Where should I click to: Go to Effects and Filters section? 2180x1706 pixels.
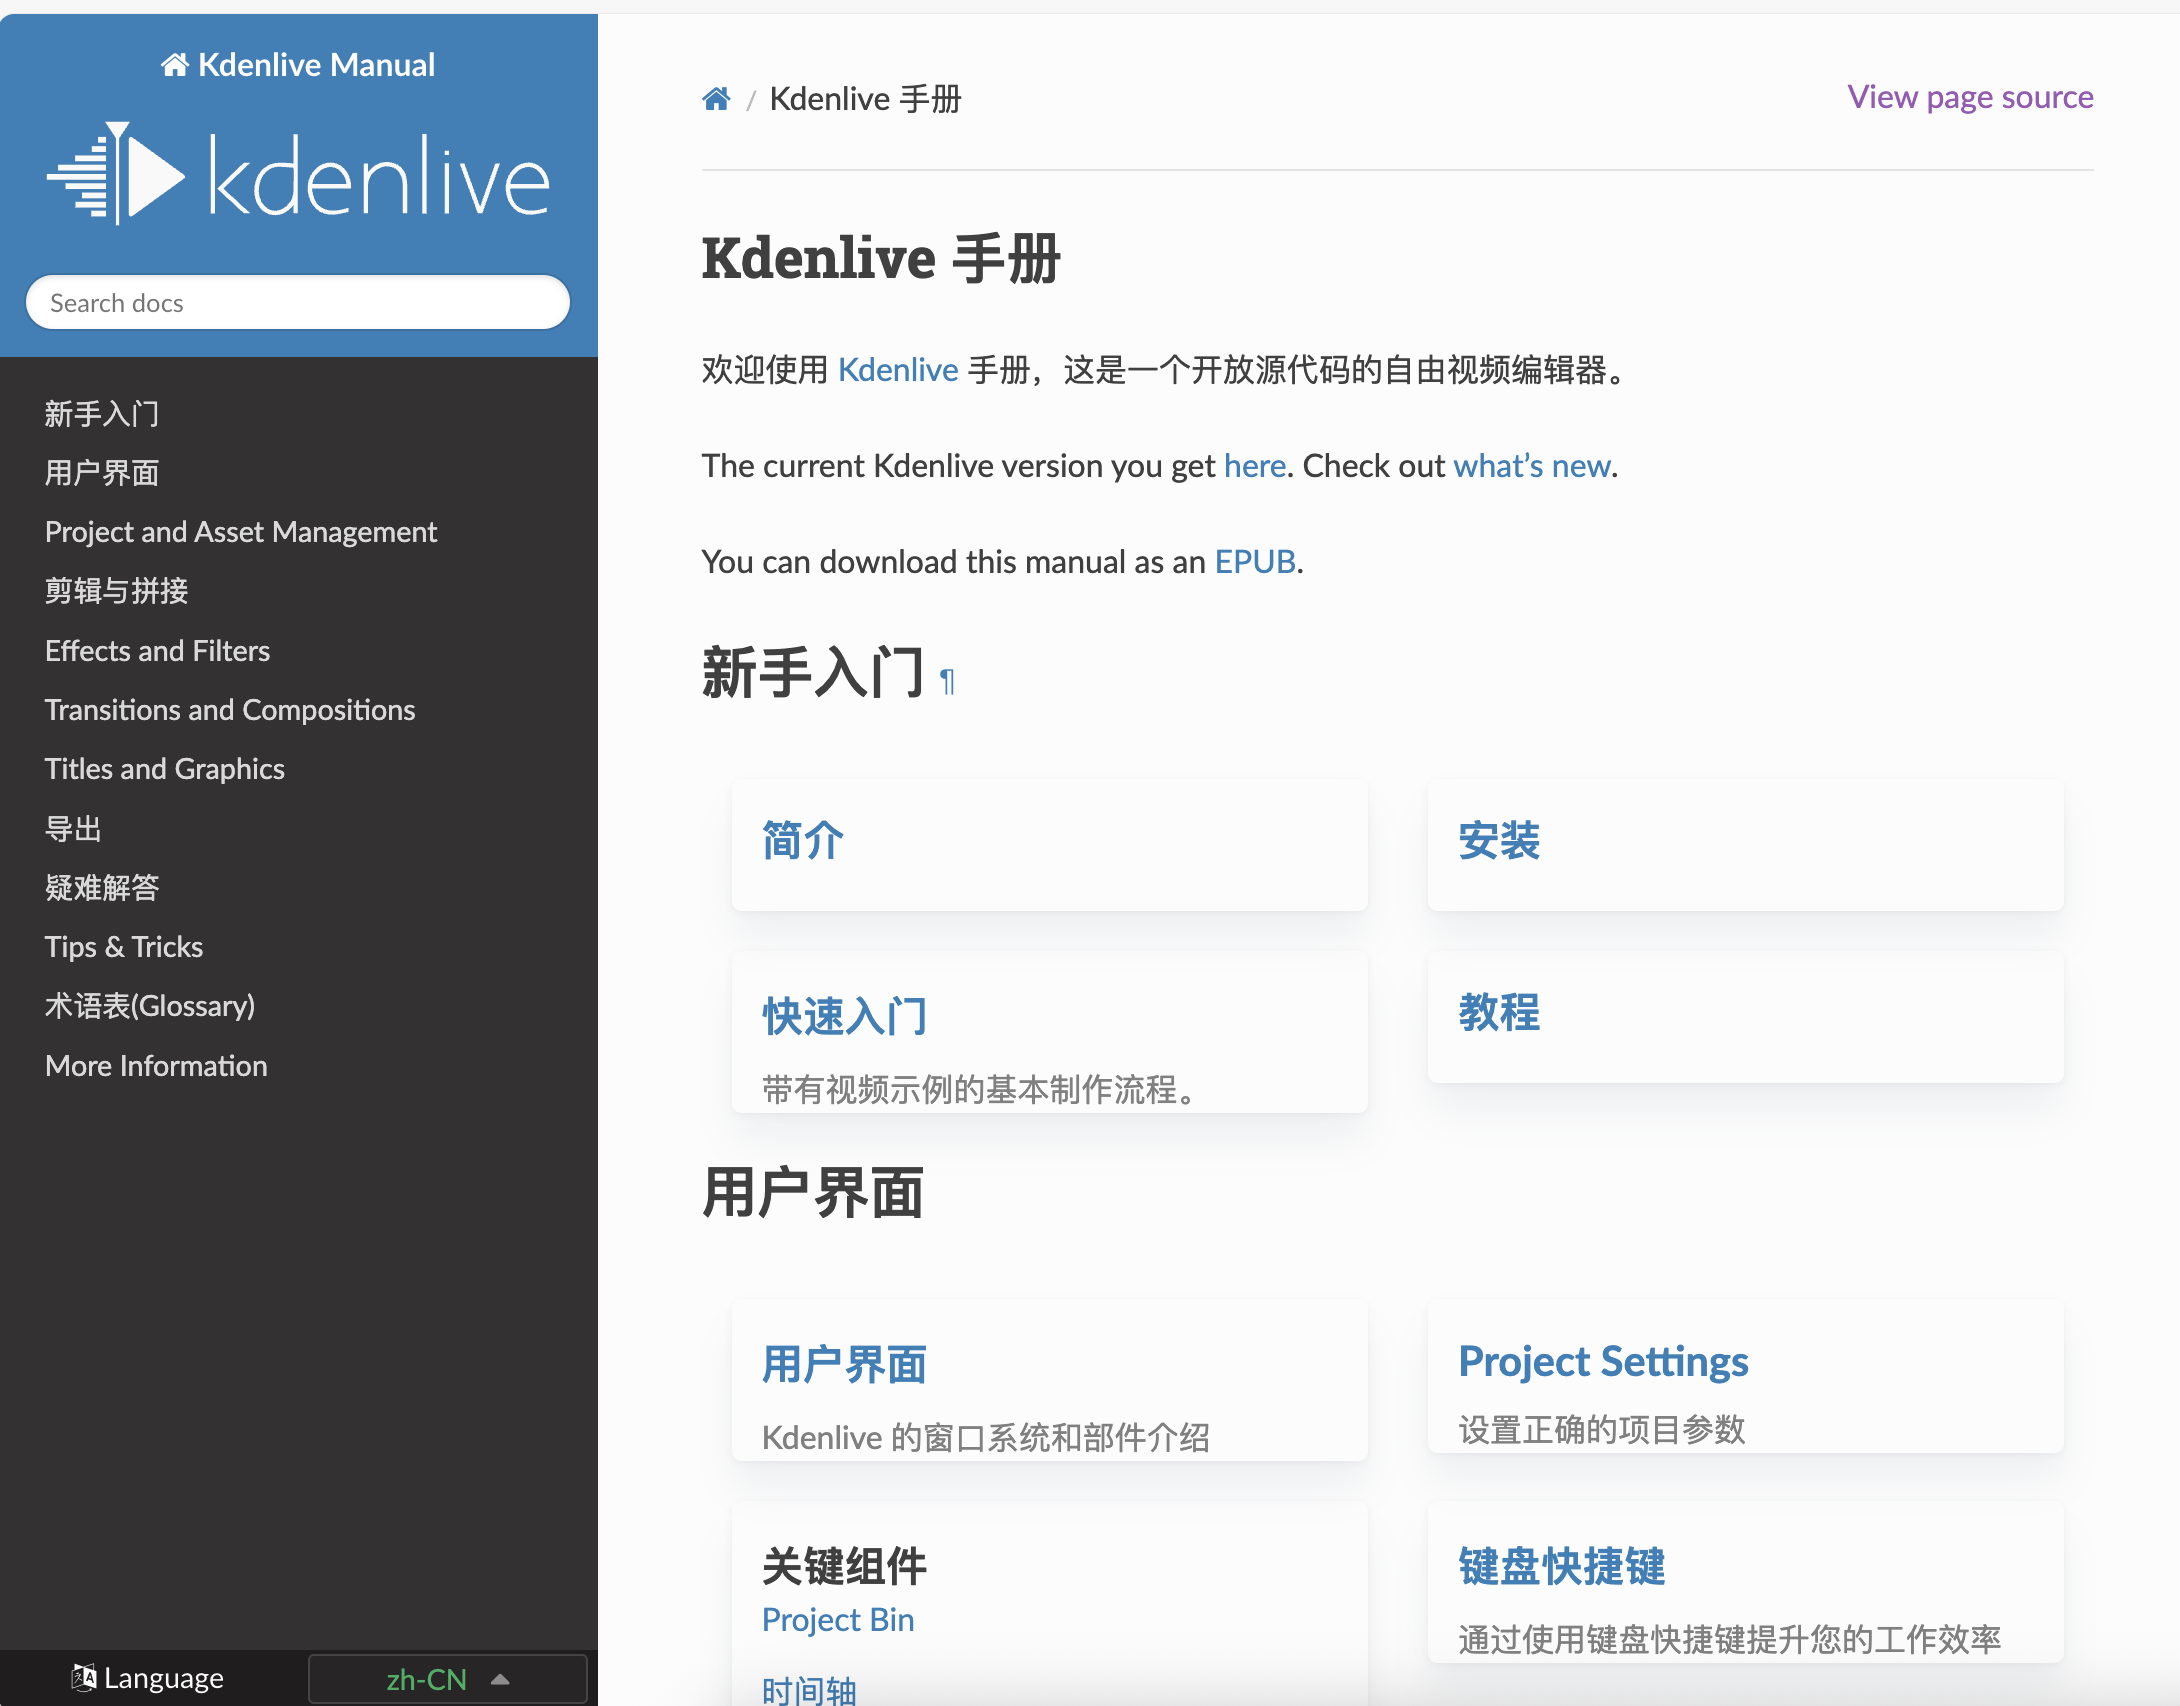click(157, 651)
